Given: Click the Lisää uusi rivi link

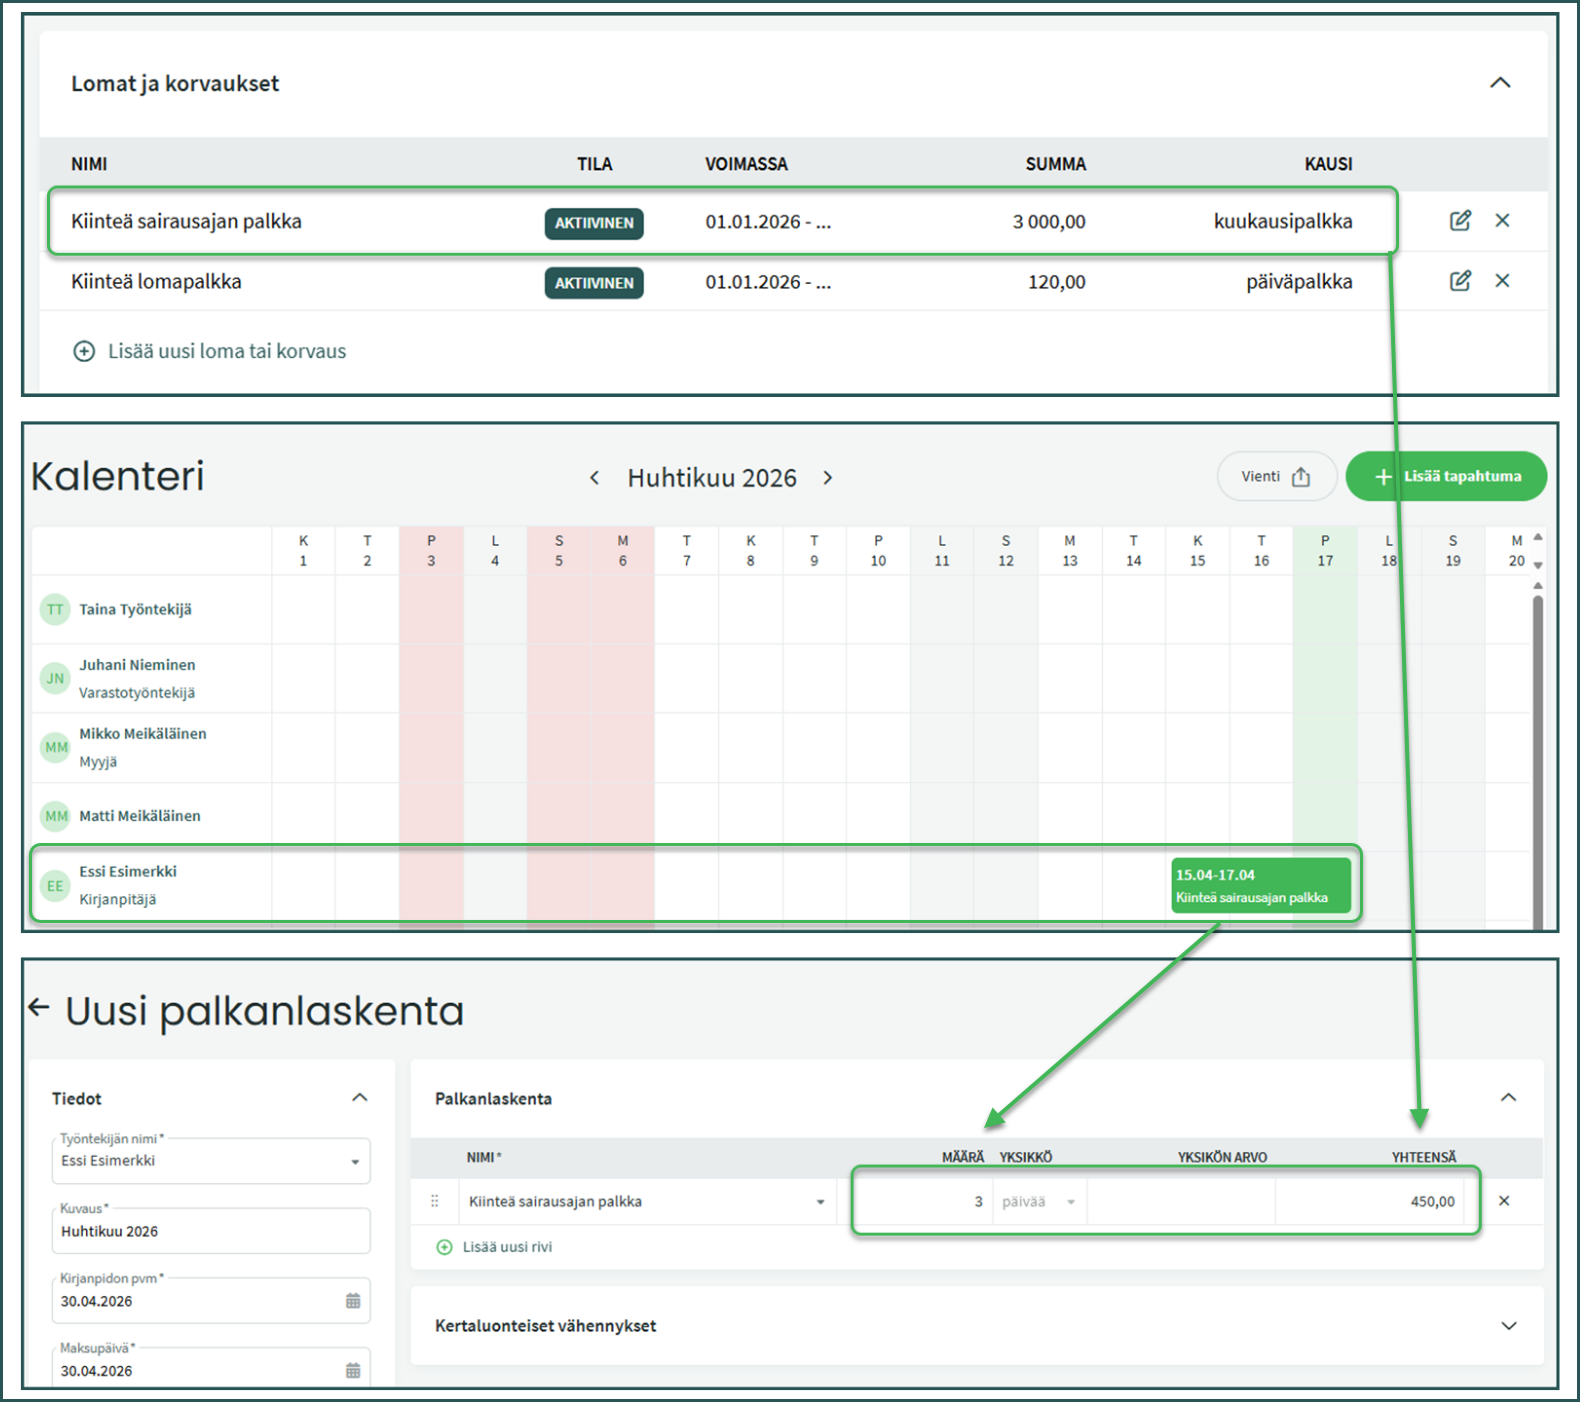Looking at the screenshot, I should 506,1247.
